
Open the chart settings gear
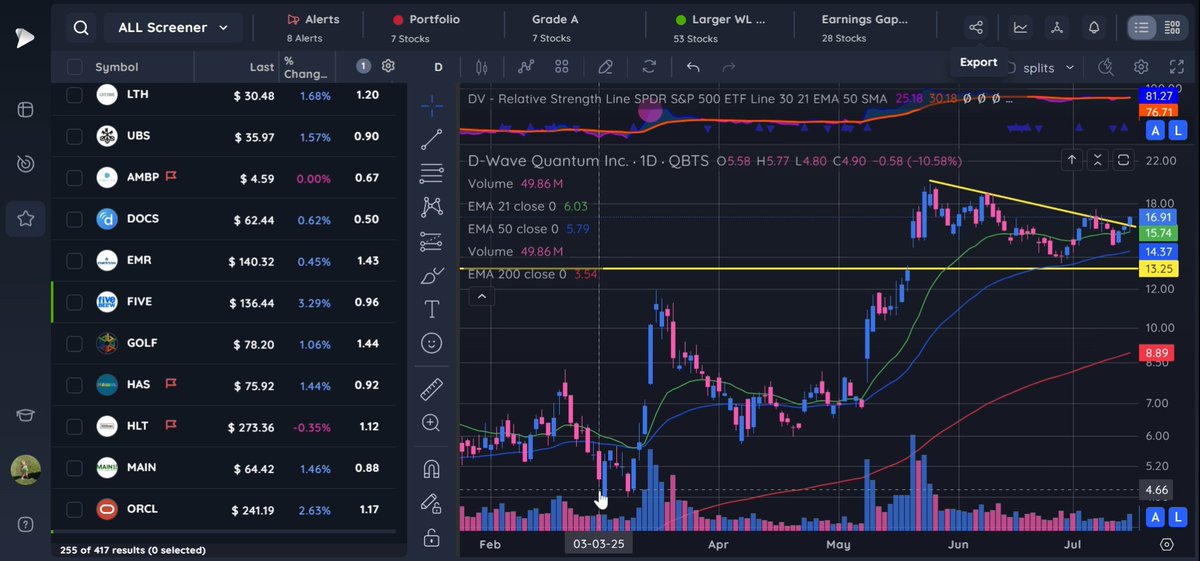(x=1141, y=67)
